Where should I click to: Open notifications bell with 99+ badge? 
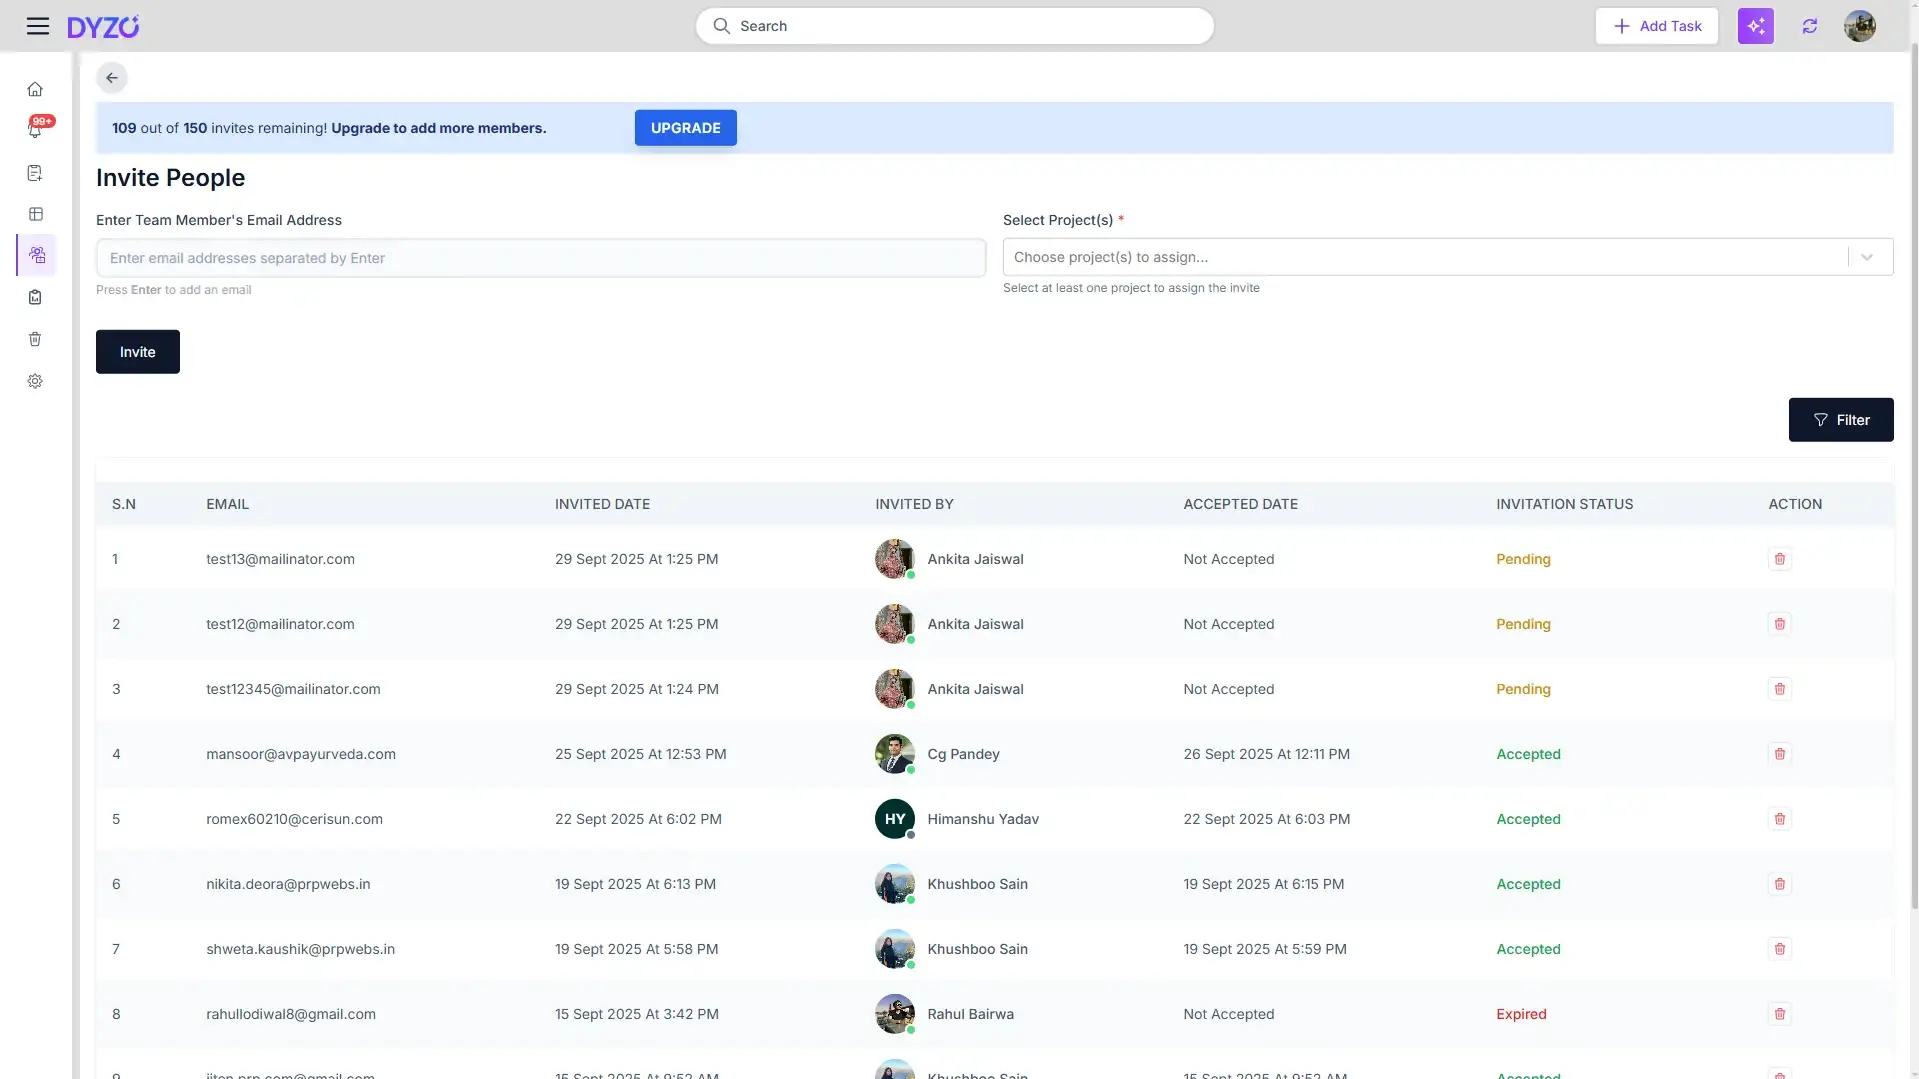point(35,130)
